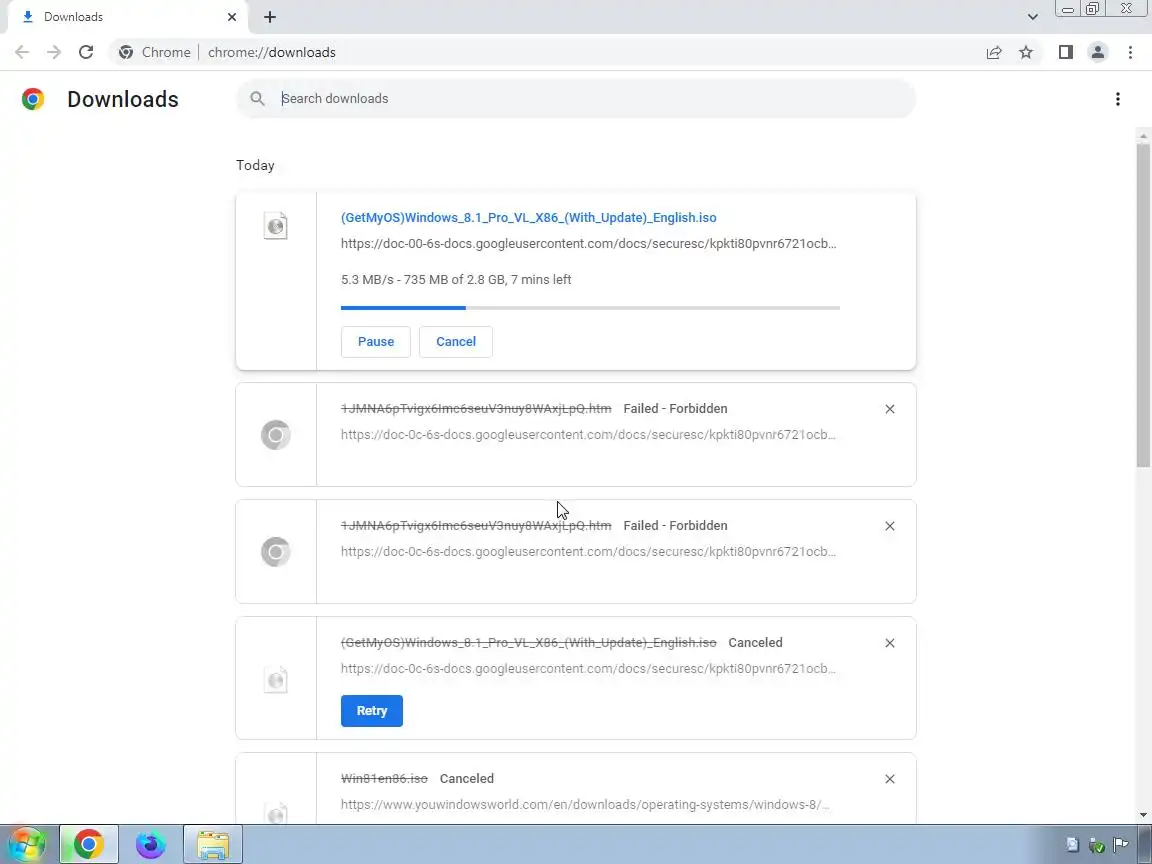Remove the second Failed - Forbidden entry
This screenshot has height=864, width=1152.
tap(890, 526)
